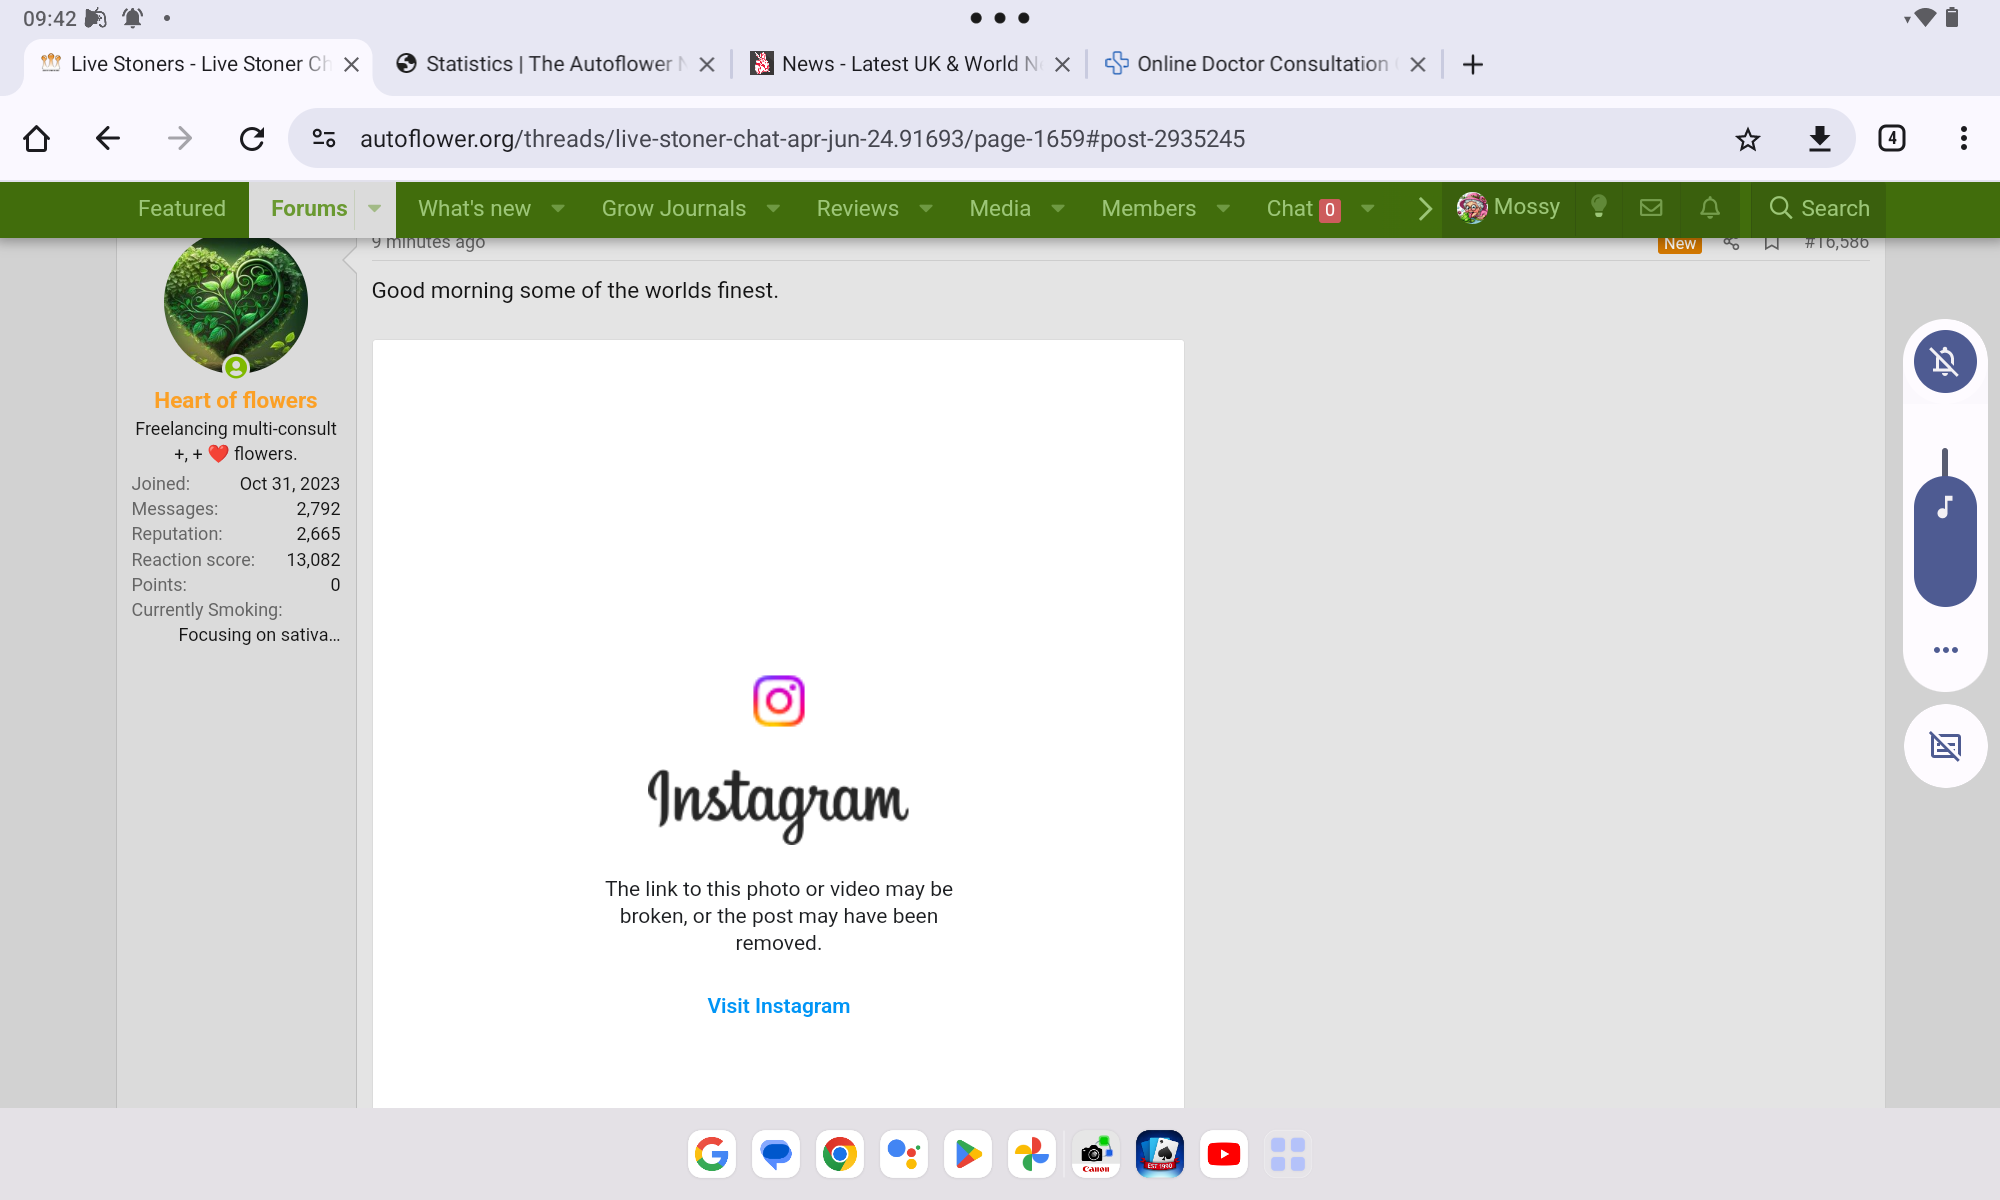Open the Forums nav item

tap(309, 208)
